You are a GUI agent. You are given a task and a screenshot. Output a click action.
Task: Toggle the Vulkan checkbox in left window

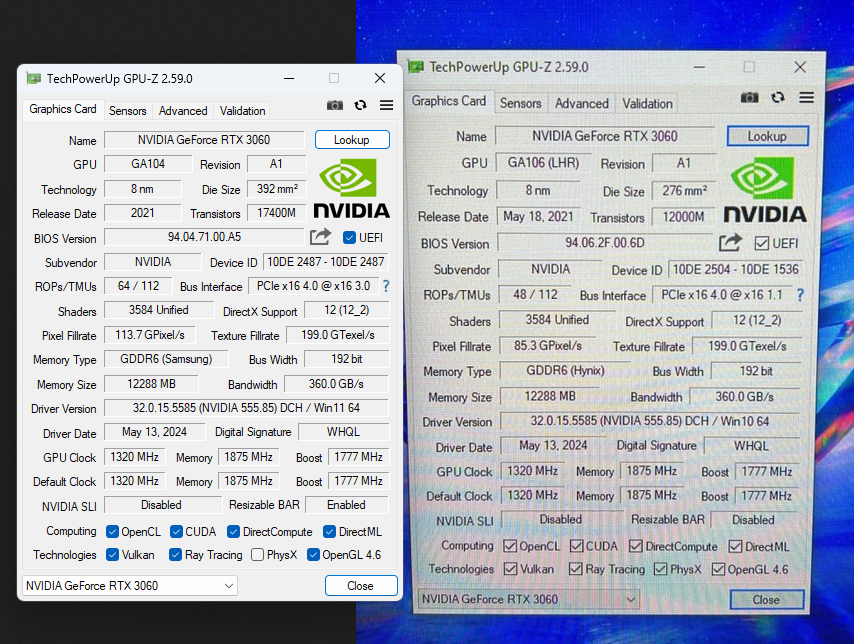click(x=113, y=555)
